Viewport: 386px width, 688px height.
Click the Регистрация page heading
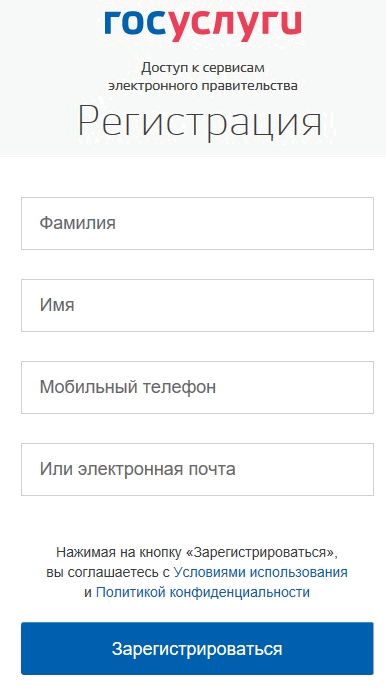pos(200,122)
